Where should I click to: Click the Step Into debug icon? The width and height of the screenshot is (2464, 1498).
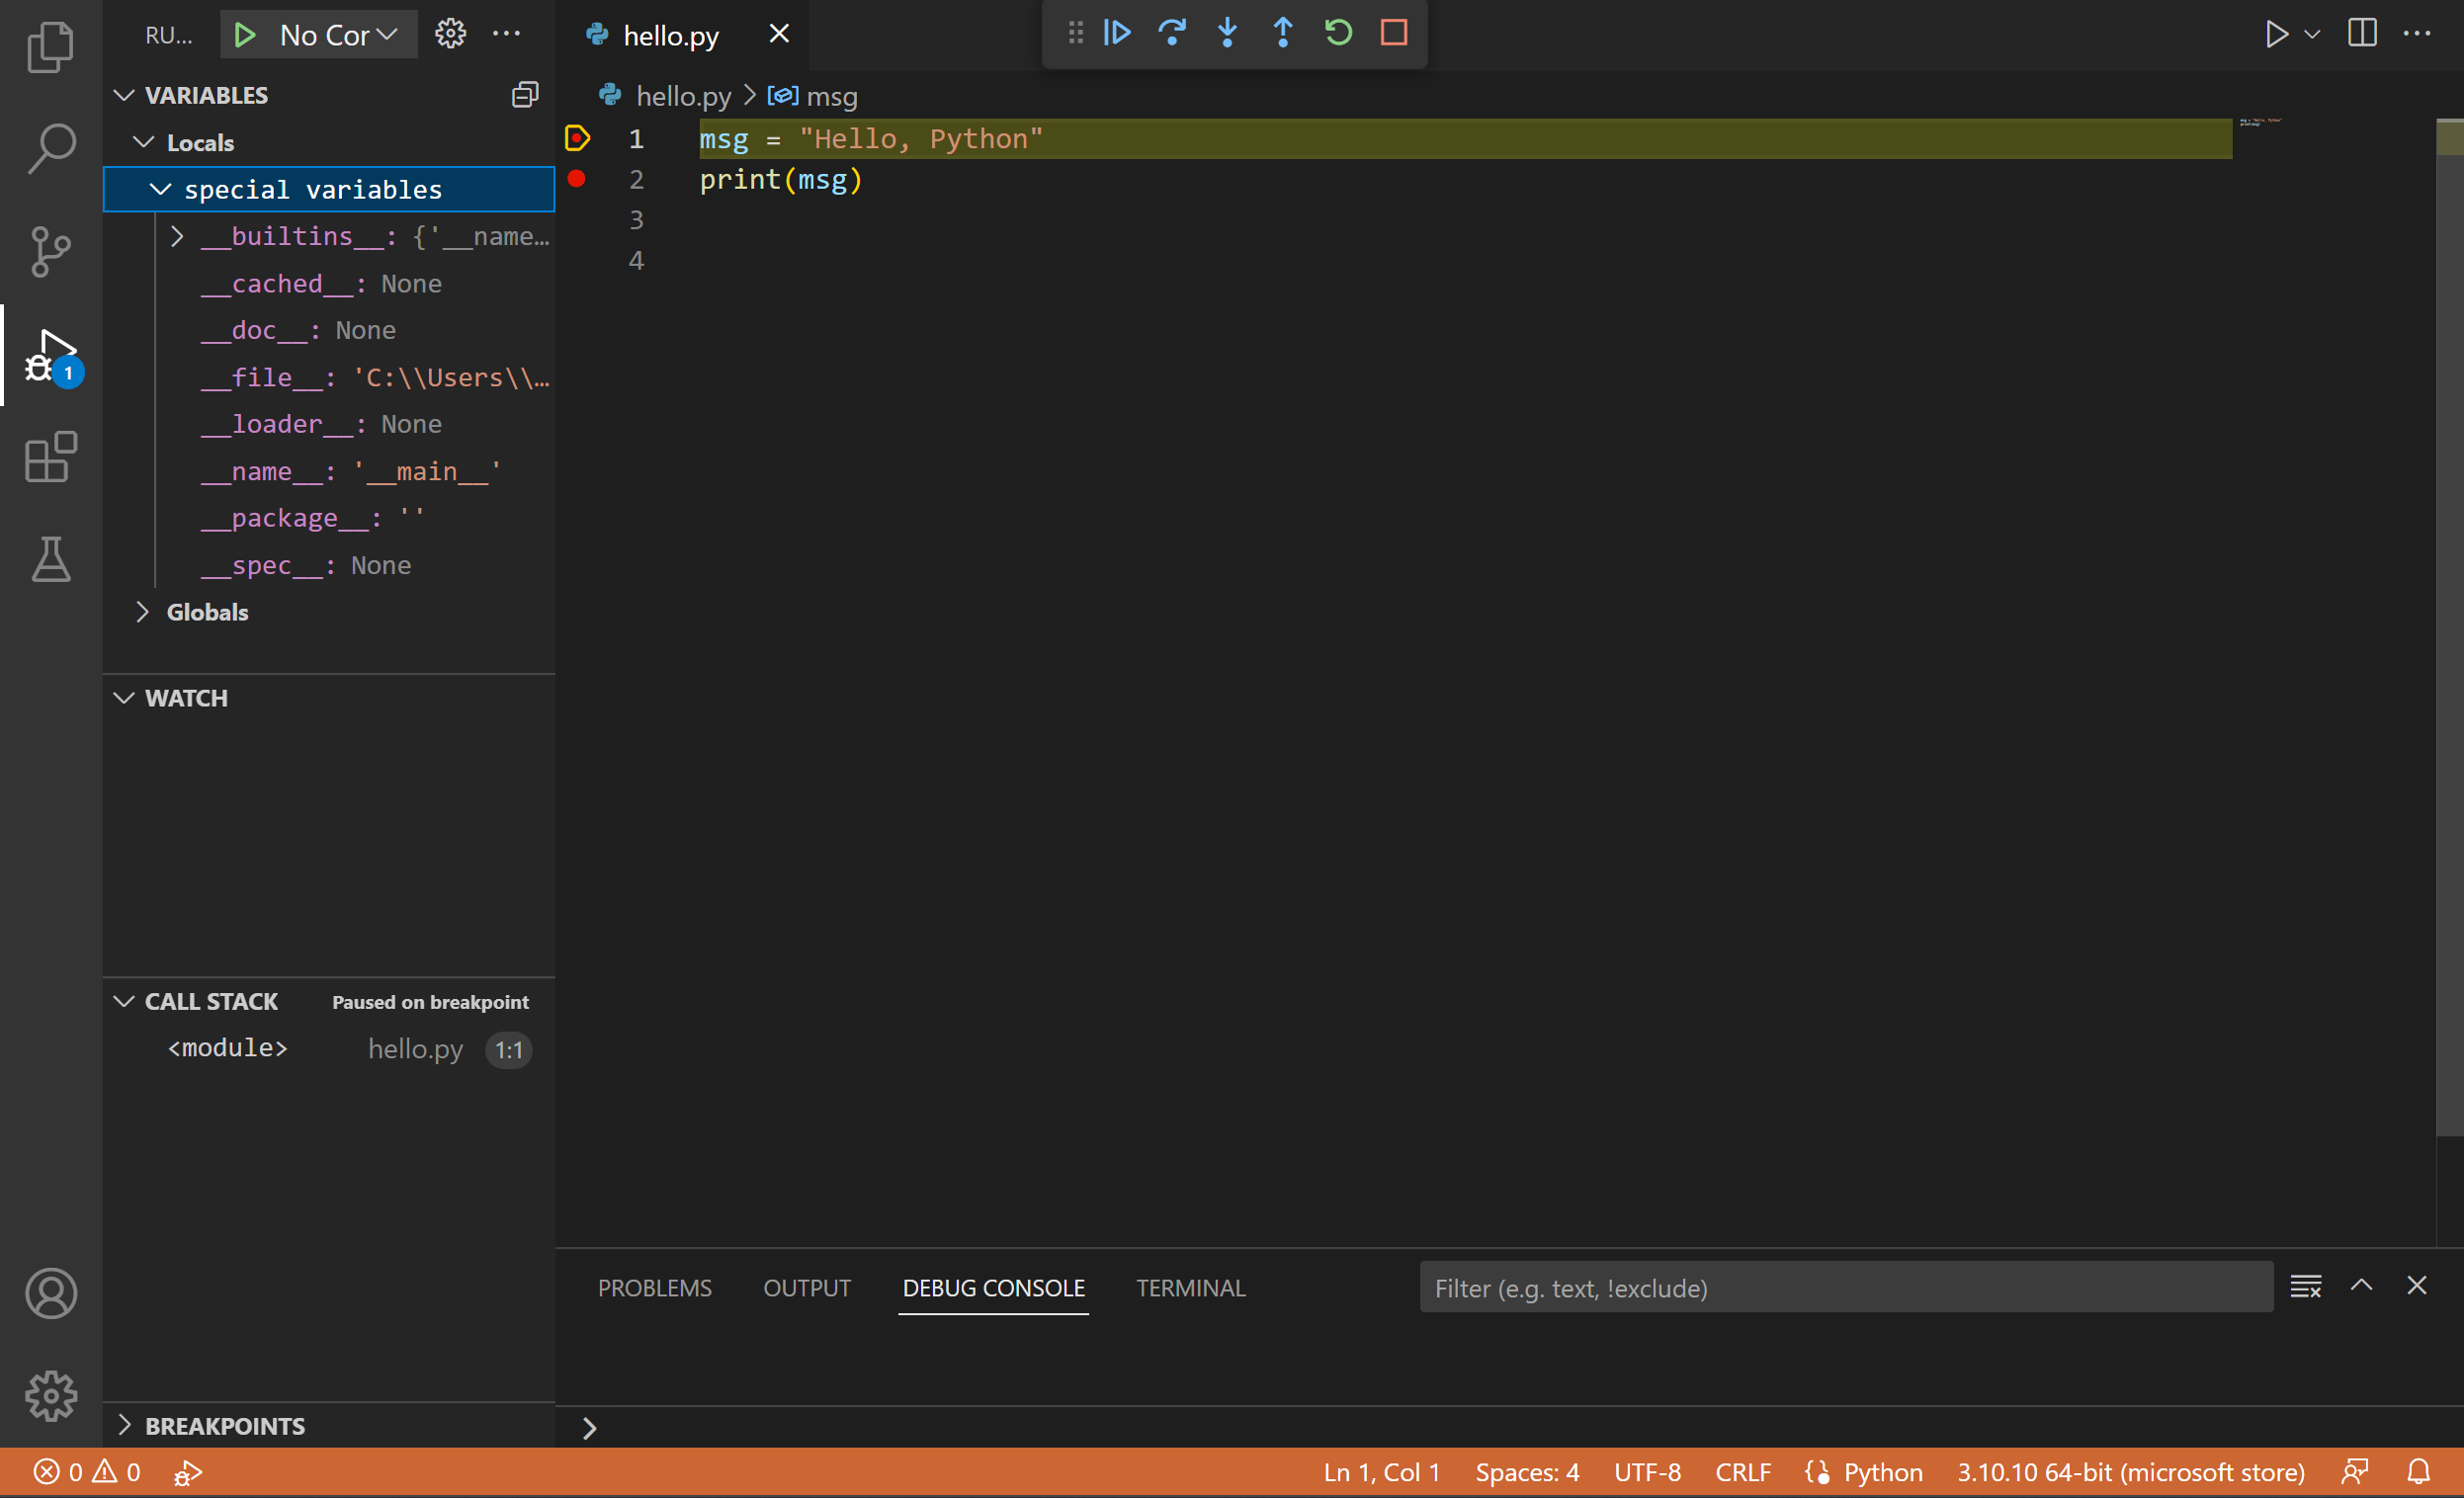[1227, 32]
